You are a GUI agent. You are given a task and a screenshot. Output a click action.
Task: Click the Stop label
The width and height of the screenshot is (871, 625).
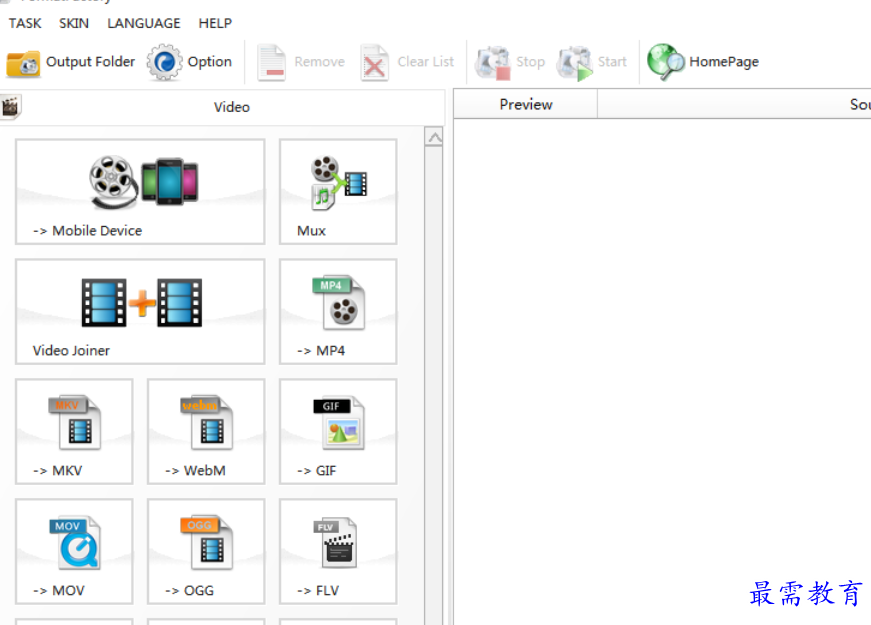tap(530, 62)
